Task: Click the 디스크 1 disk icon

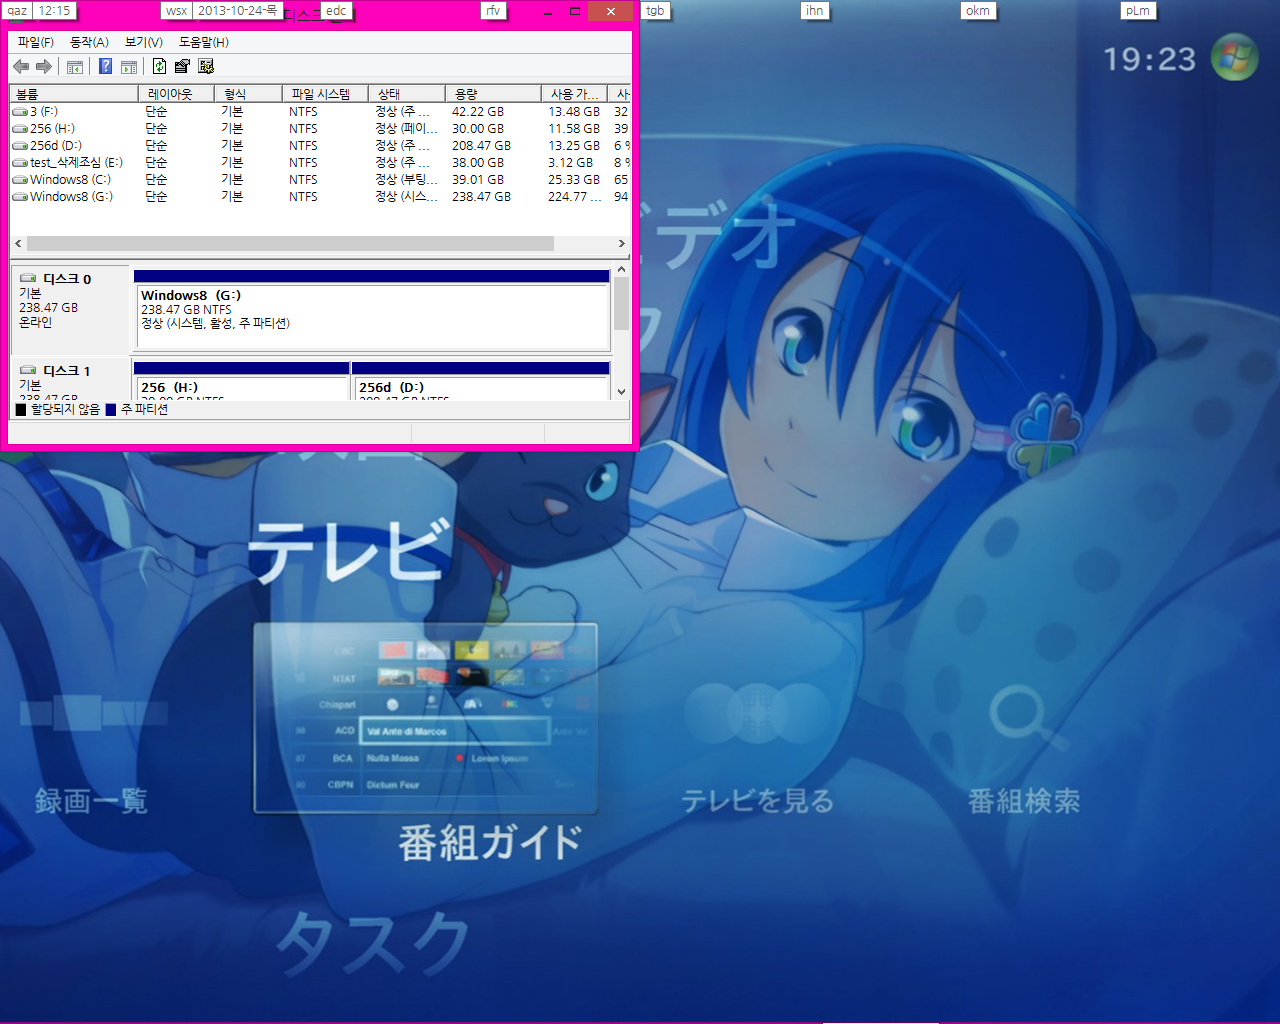Action: click(x=28, y=371)
